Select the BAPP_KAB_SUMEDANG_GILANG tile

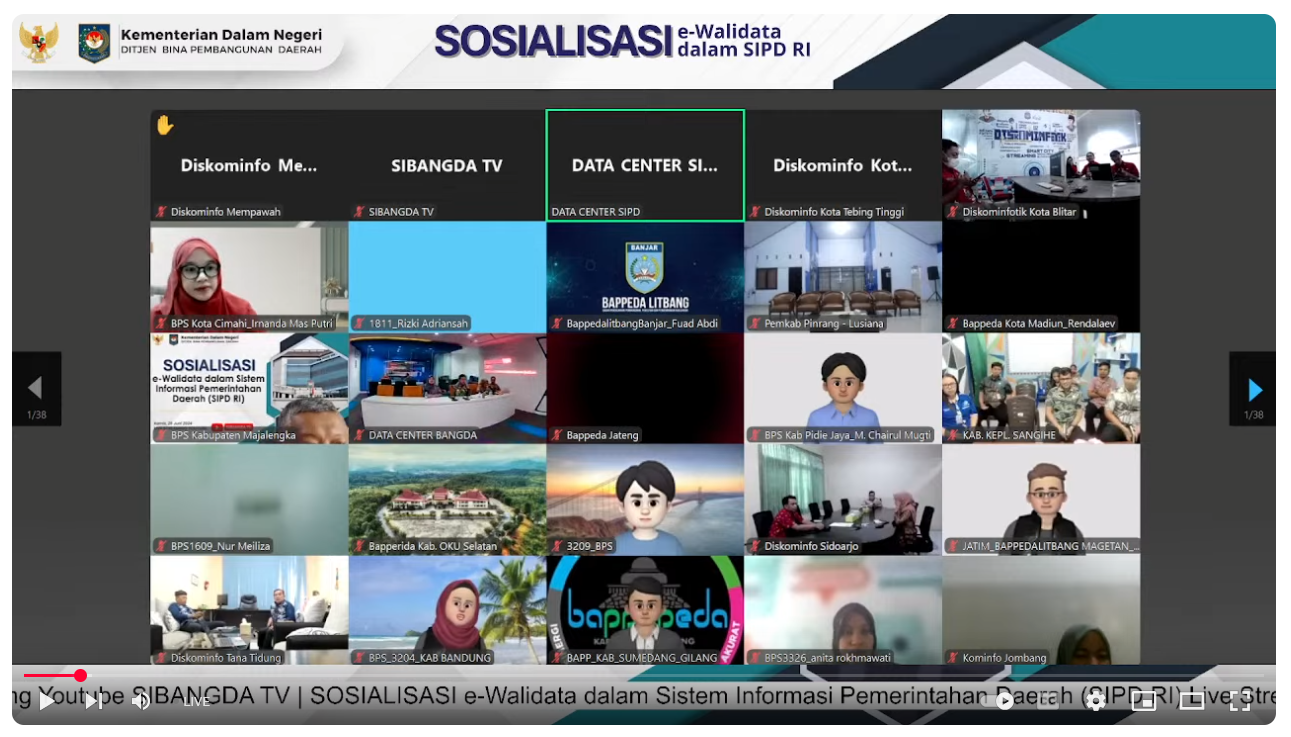(x=645, y=610)
